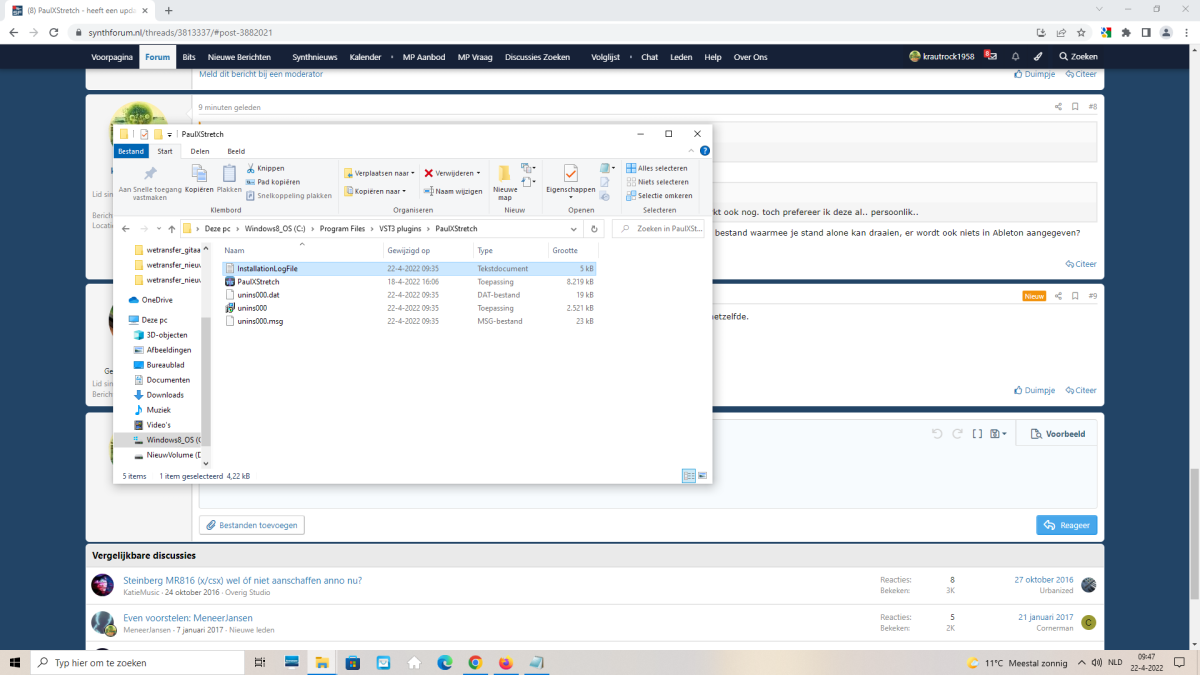Click the Reageer button
Image resolution: width=1200 pixels, height=675 pixels.
point(1066,525)
